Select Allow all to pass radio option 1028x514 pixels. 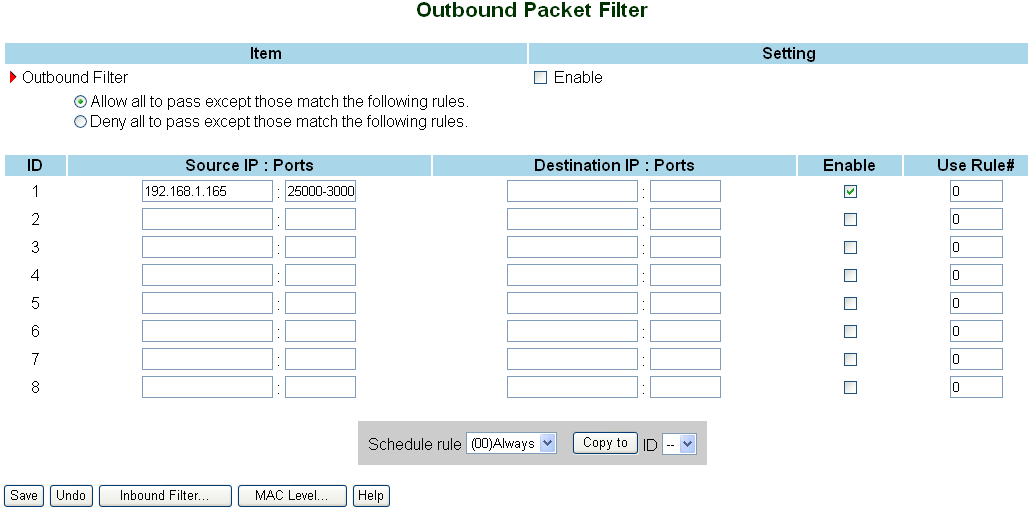click(x=81, y=102)
